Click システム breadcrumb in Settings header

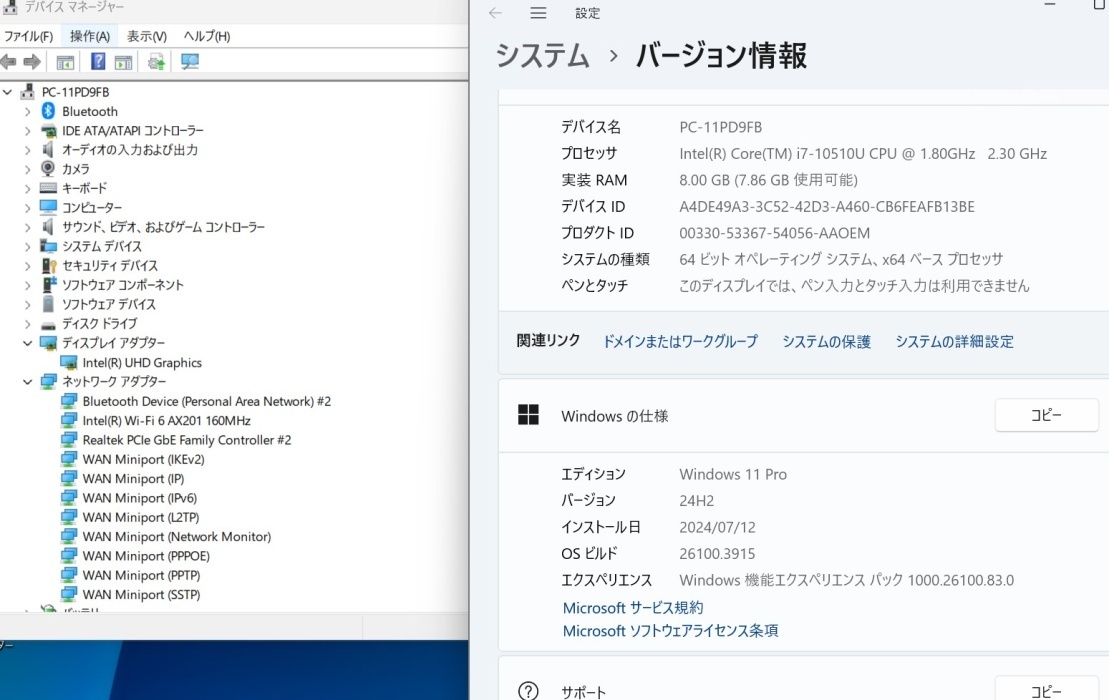(542, 55)
